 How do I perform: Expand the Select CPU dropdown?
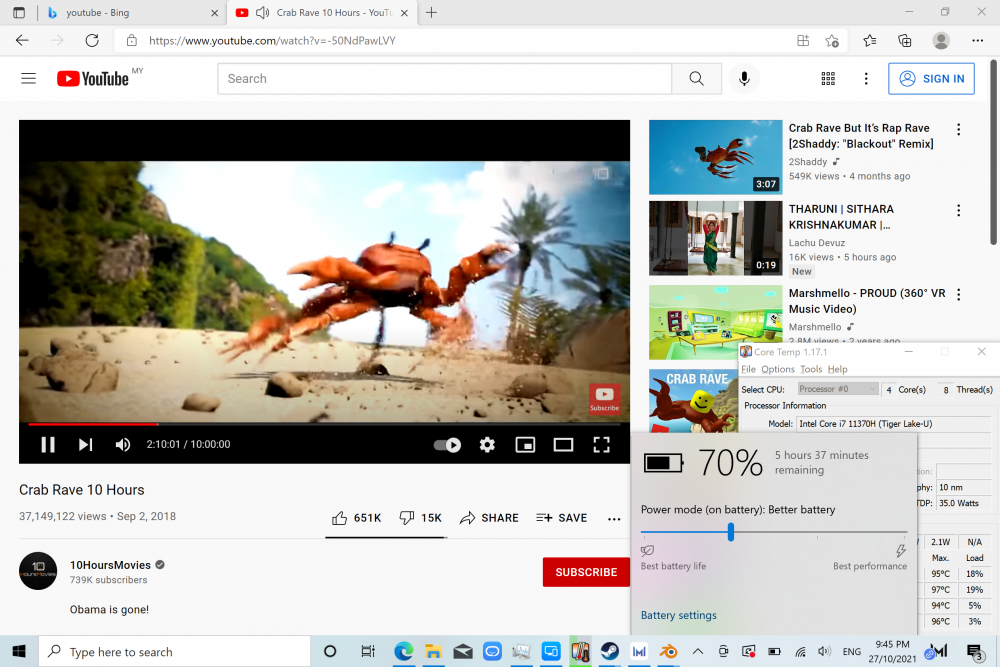[x=839, y=389]
